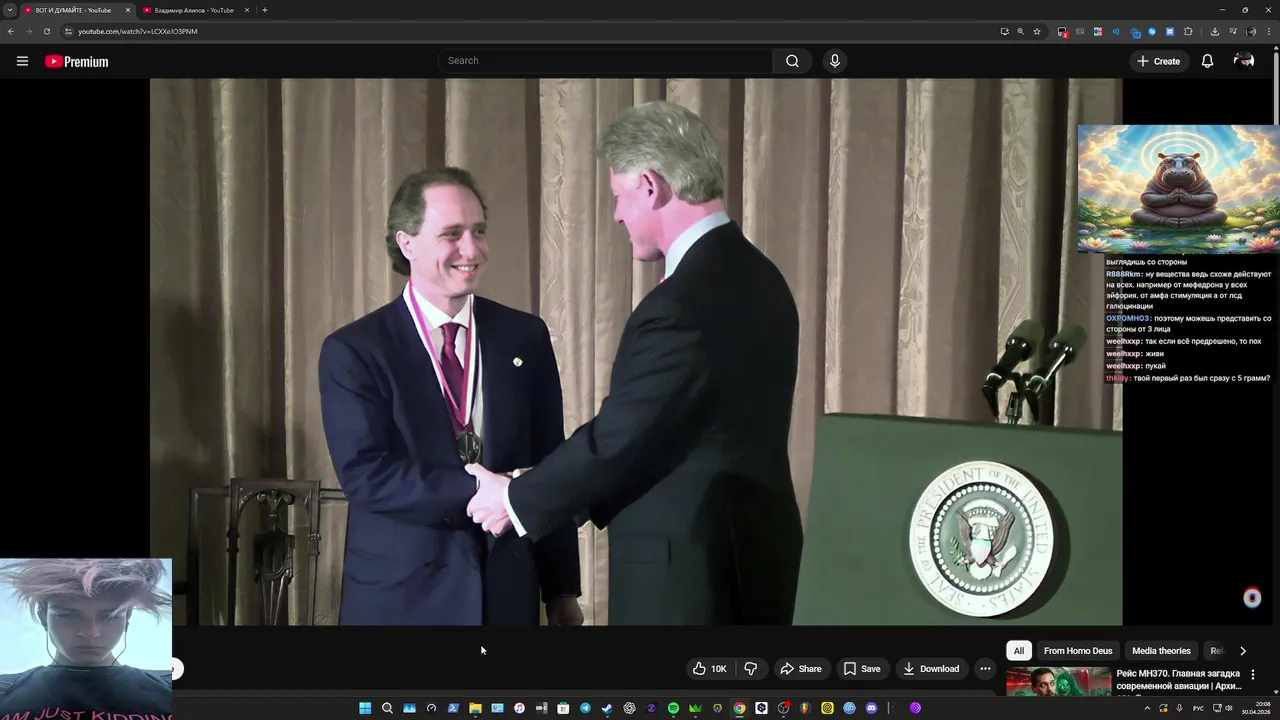This screenshot has width=1280, height=720.
Task: Open Telegram from the taskbar
Action: tap(585, 708)
